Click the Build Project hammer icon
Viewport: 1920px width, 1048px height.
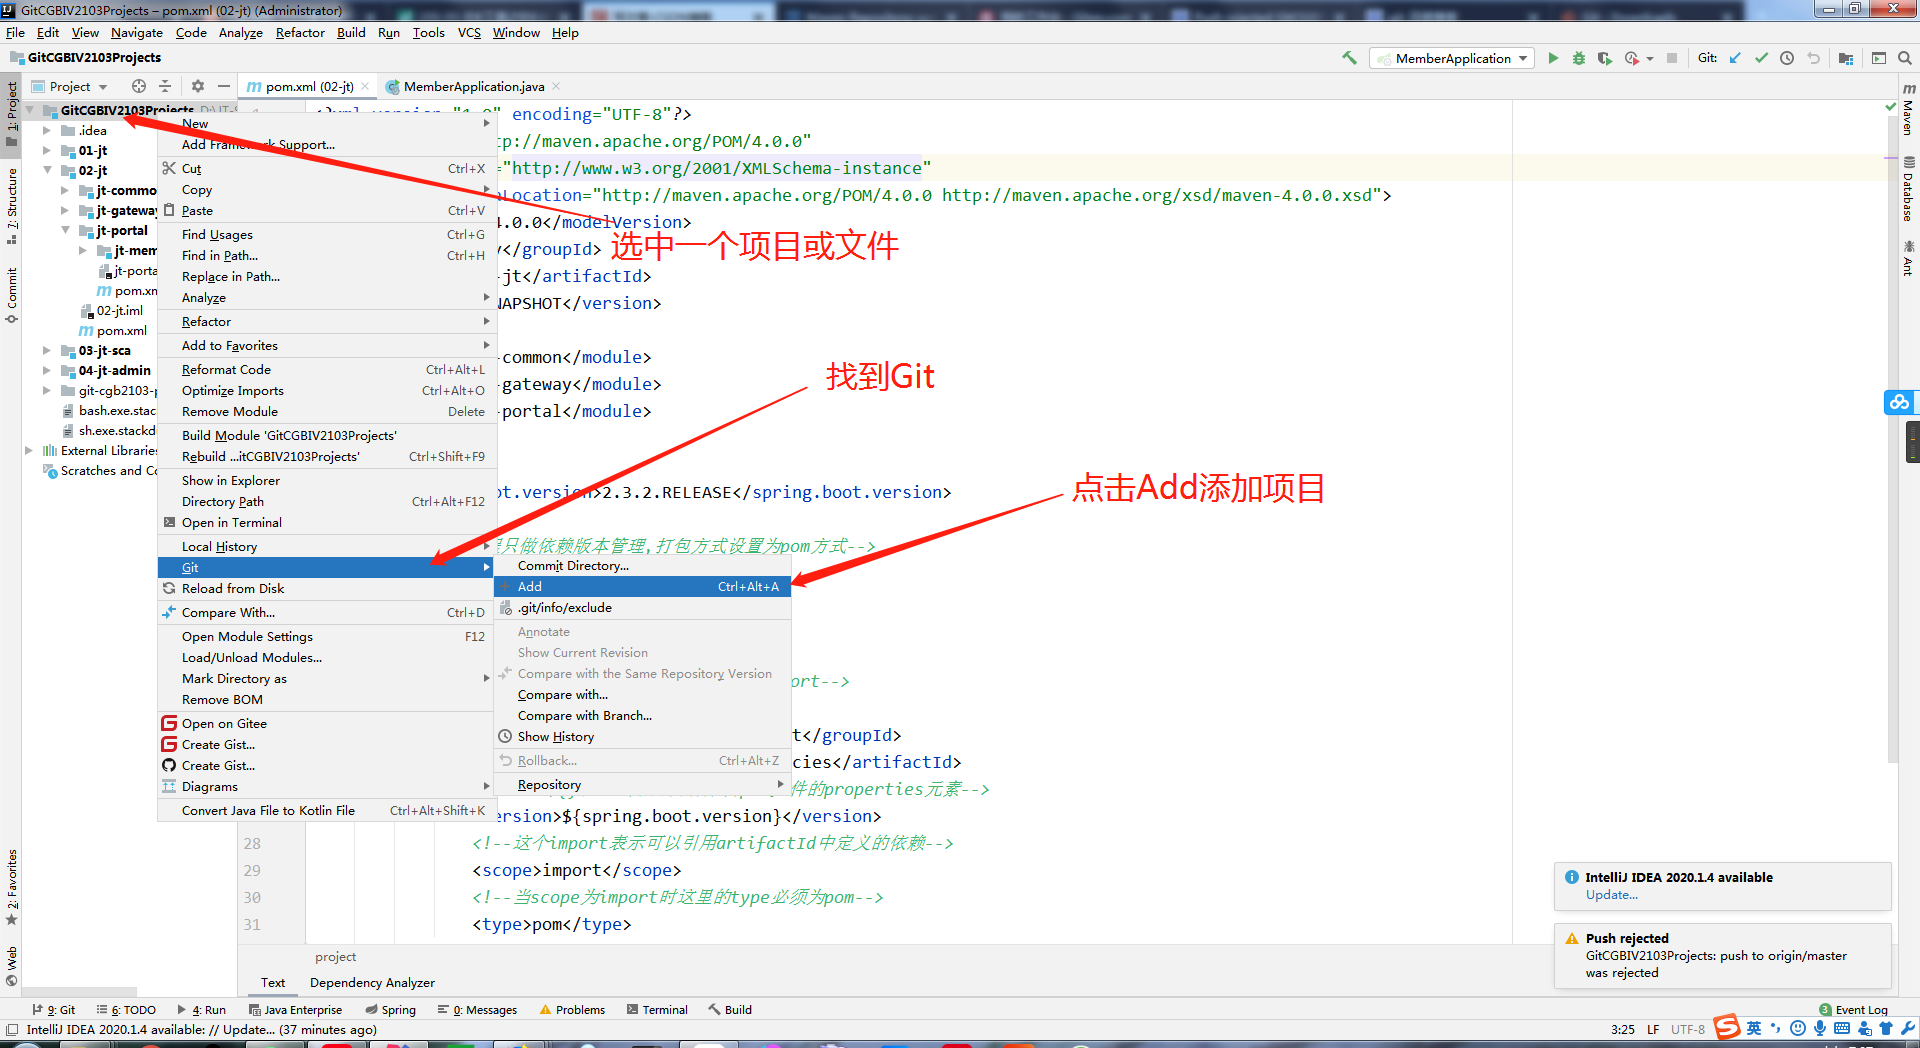pyautogui.click(x=1349, y=58)
